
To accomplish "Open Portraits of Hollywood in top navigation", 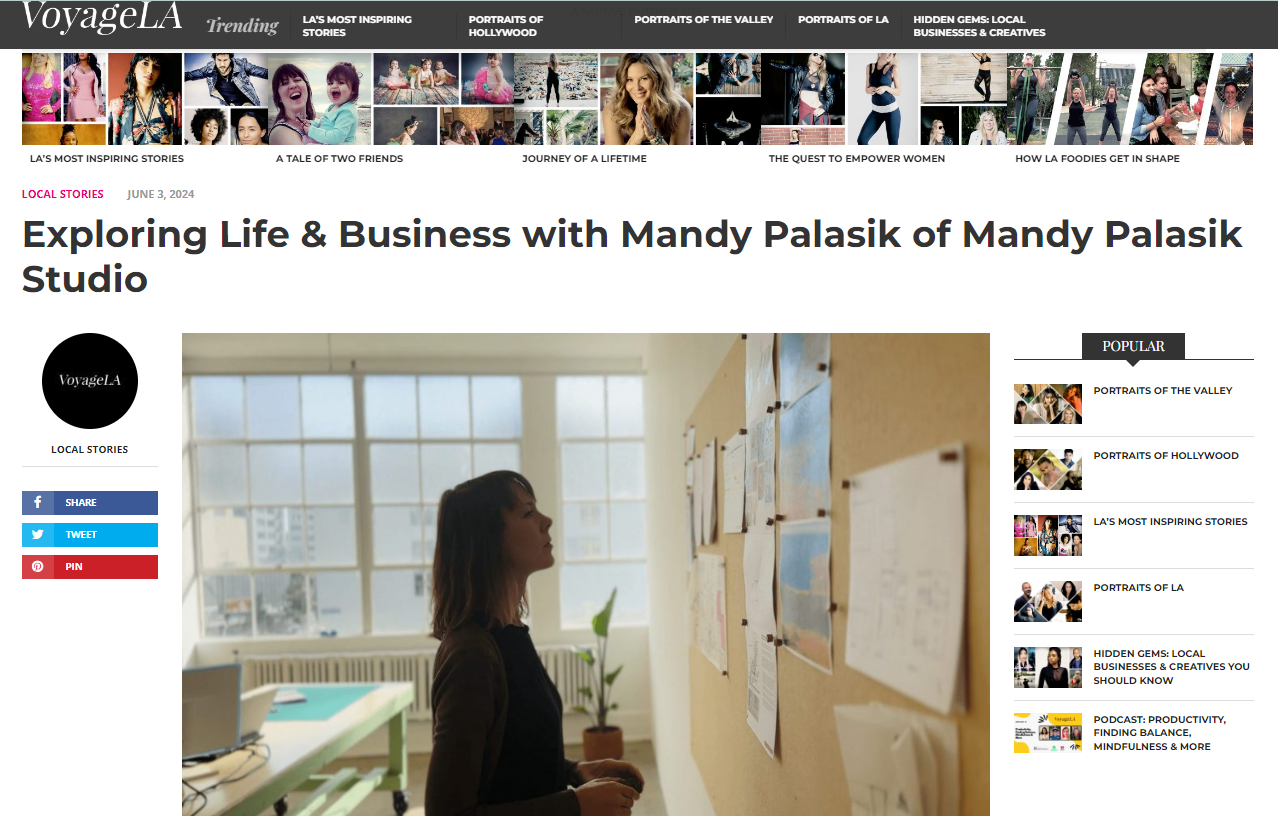I will (x=506, y=26).
